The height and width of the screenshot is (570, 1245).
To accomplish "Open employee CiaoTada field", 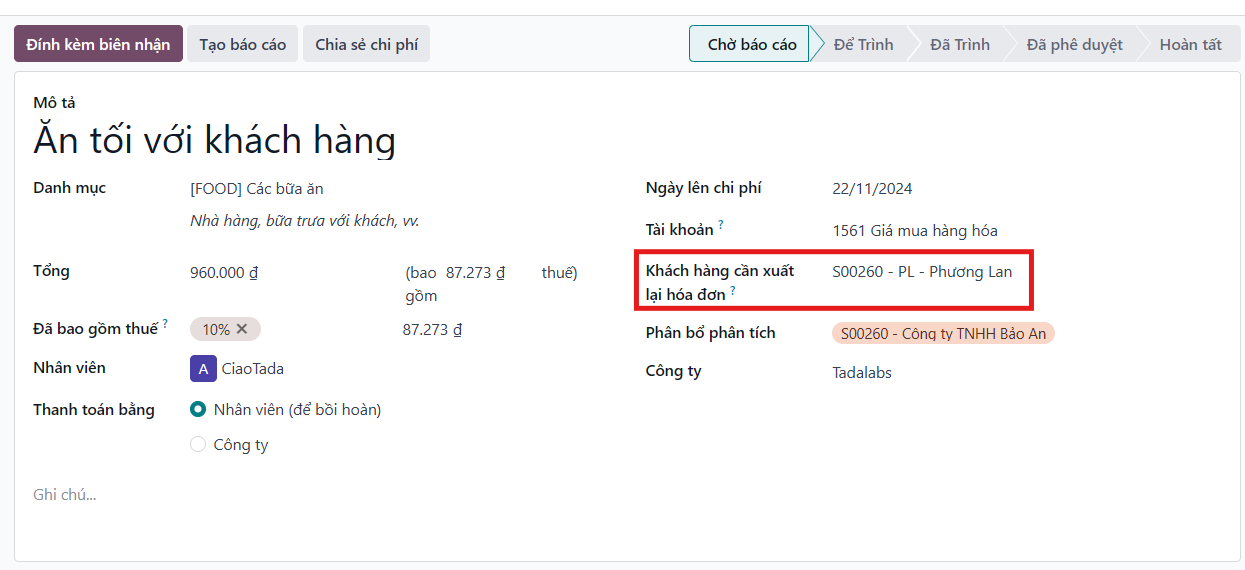I will tap(253, 369).
